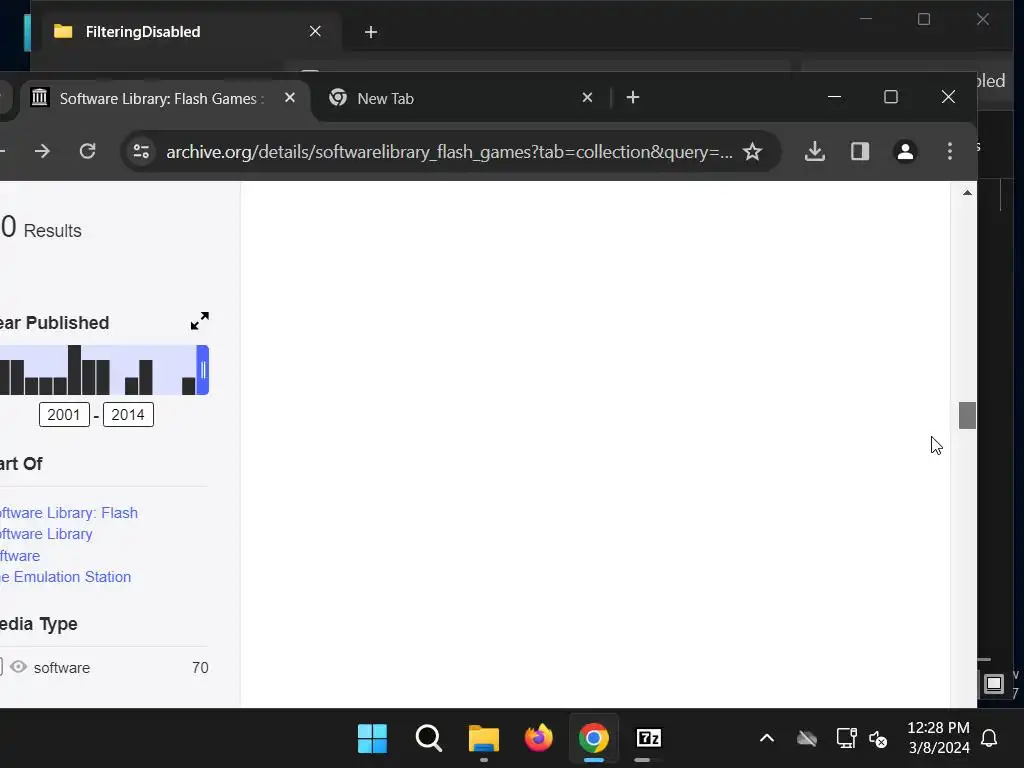Open Chrome three-dot menu
The width and height of the screenshot is (1024, 768).
pyautogui.click(x=950, y=152)
